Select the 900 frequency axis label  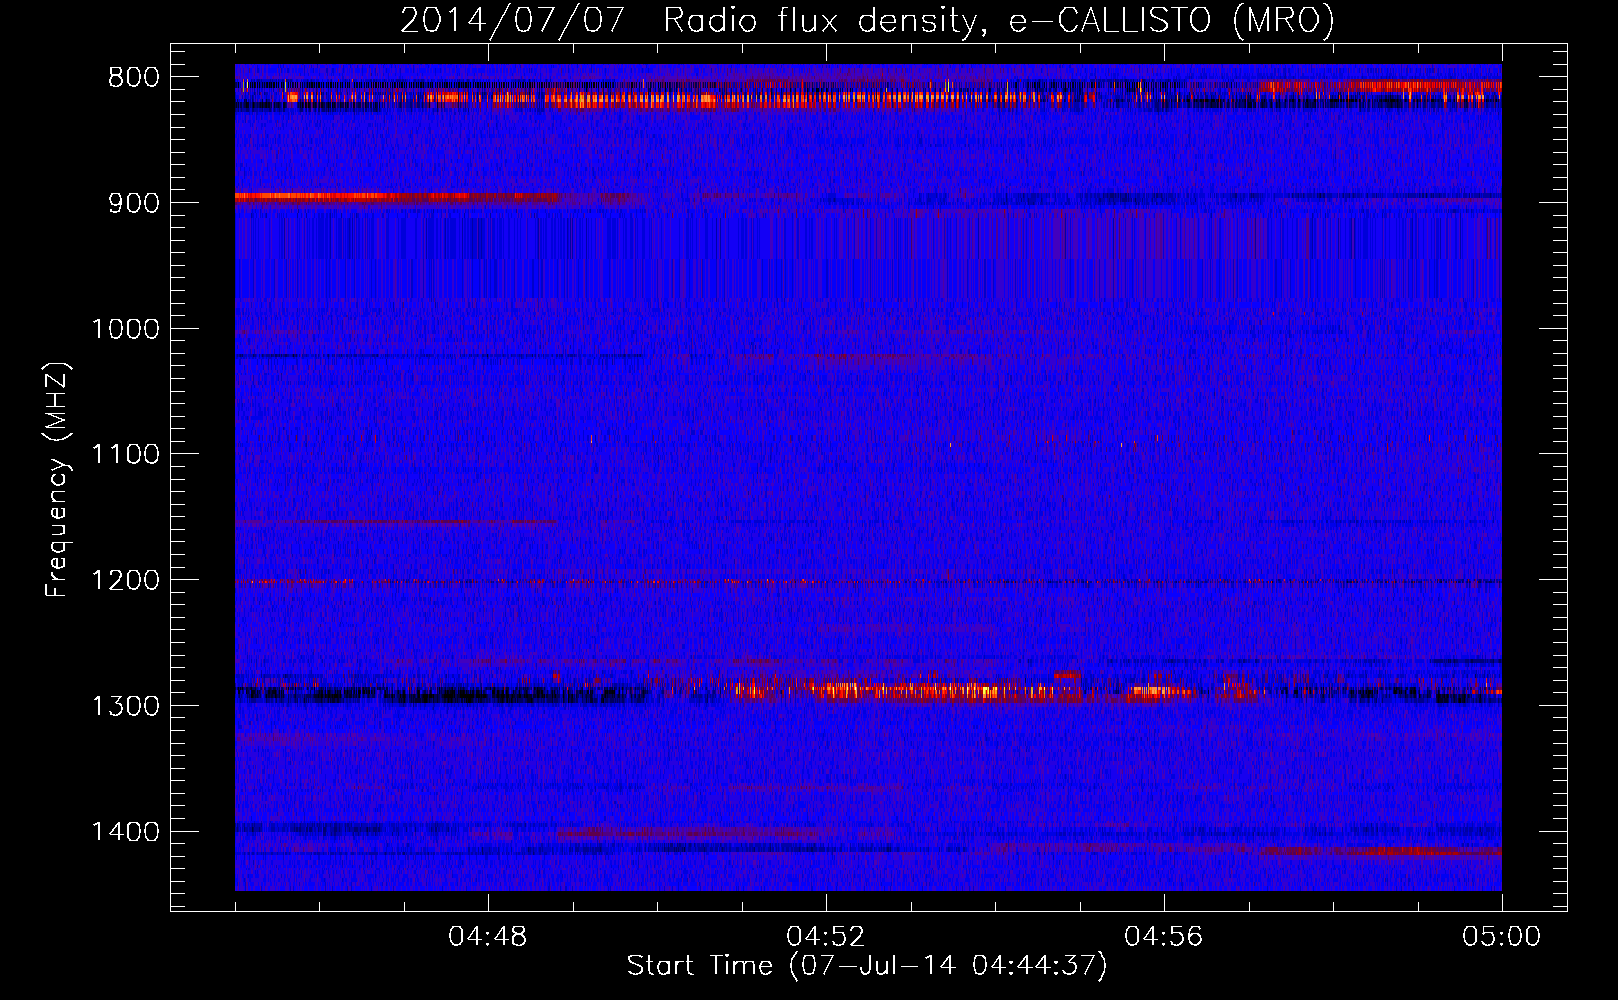coord(133,203)
